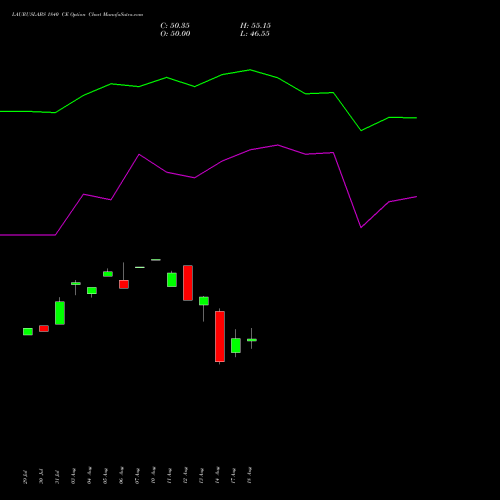
Task: Click the long red candlestick for 14 Aug
Action: (220, 336)
